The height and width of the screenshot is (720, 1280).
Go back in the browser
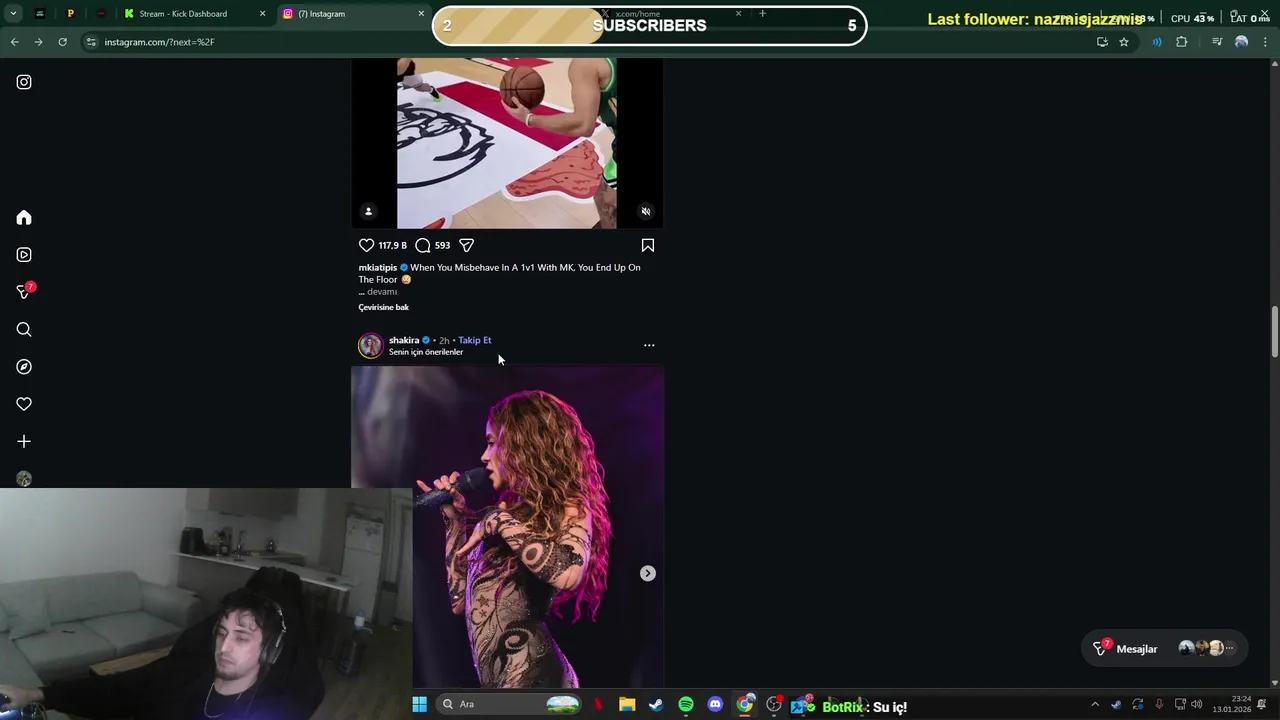pos(14,42)
